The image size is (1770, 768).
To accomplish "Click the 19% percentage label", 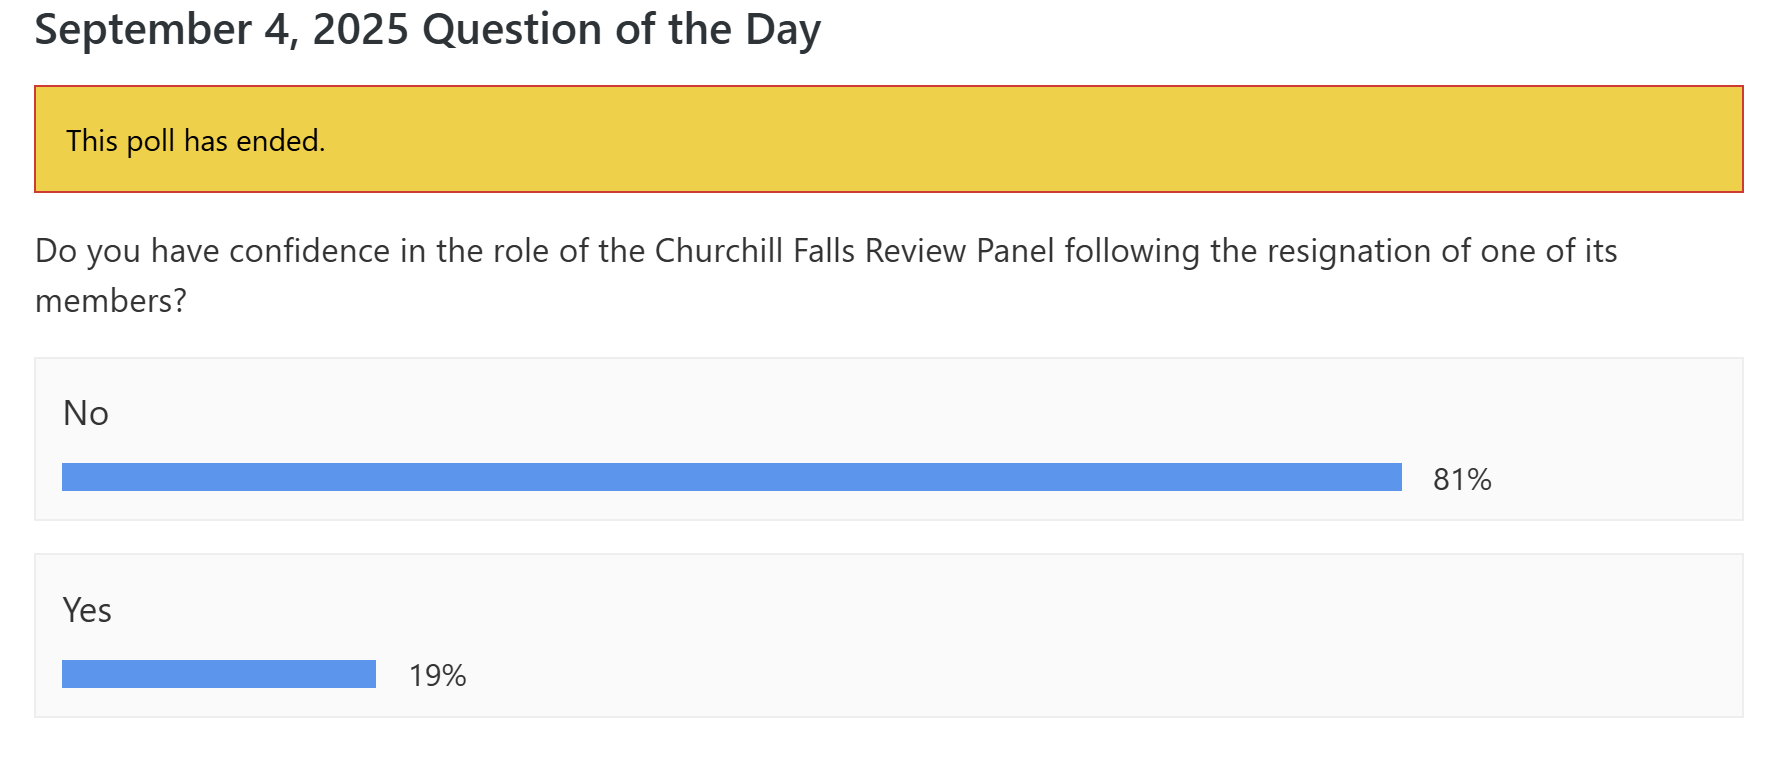I will pos(437,675).
